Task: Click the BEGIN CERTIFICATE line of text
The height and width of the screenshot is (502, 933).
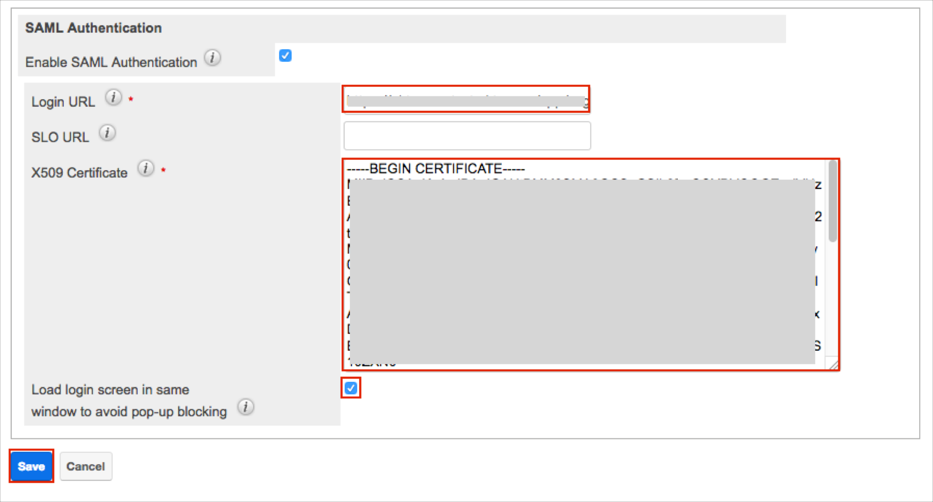Action: 436,169
